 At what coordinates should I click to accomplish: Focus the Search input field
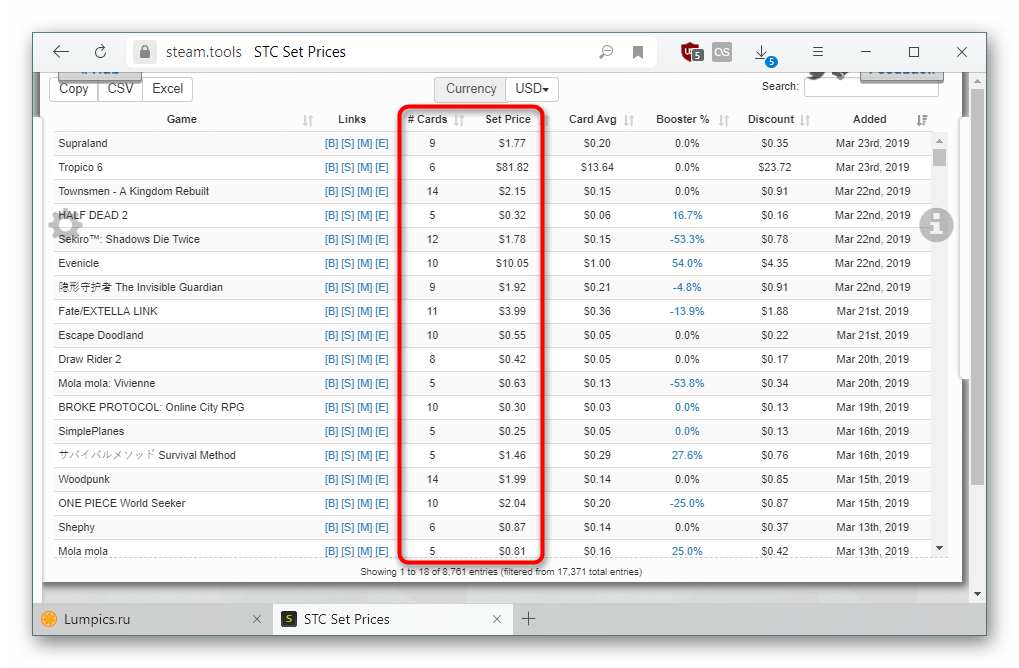871,87
